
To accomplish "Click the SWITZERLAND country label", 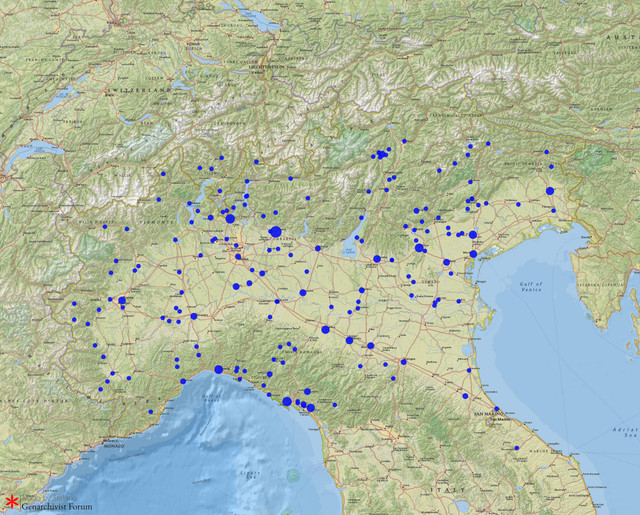I will click(x=139, y=89).
